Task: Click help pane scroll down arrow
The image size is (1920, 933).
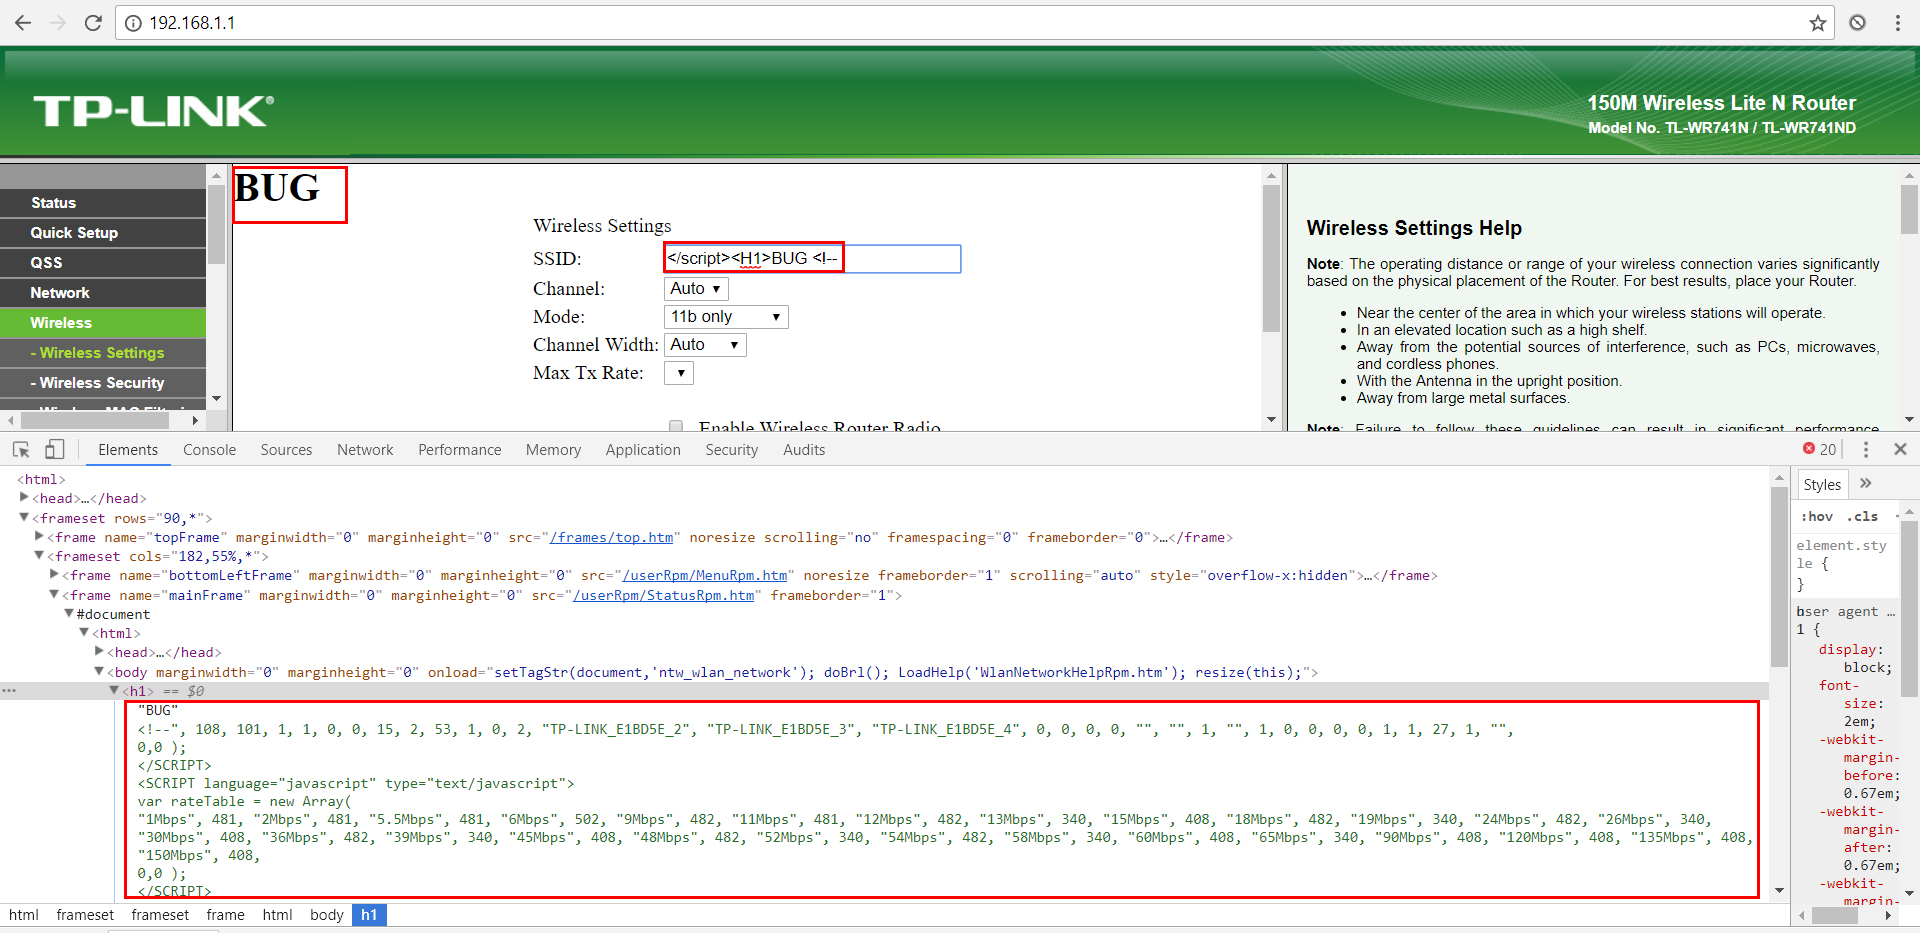Action: (x=1909, y=420)
